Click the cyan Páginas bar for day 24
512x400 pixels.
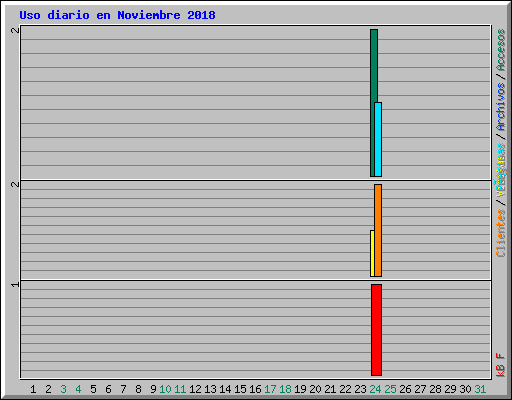coord(378,139)
